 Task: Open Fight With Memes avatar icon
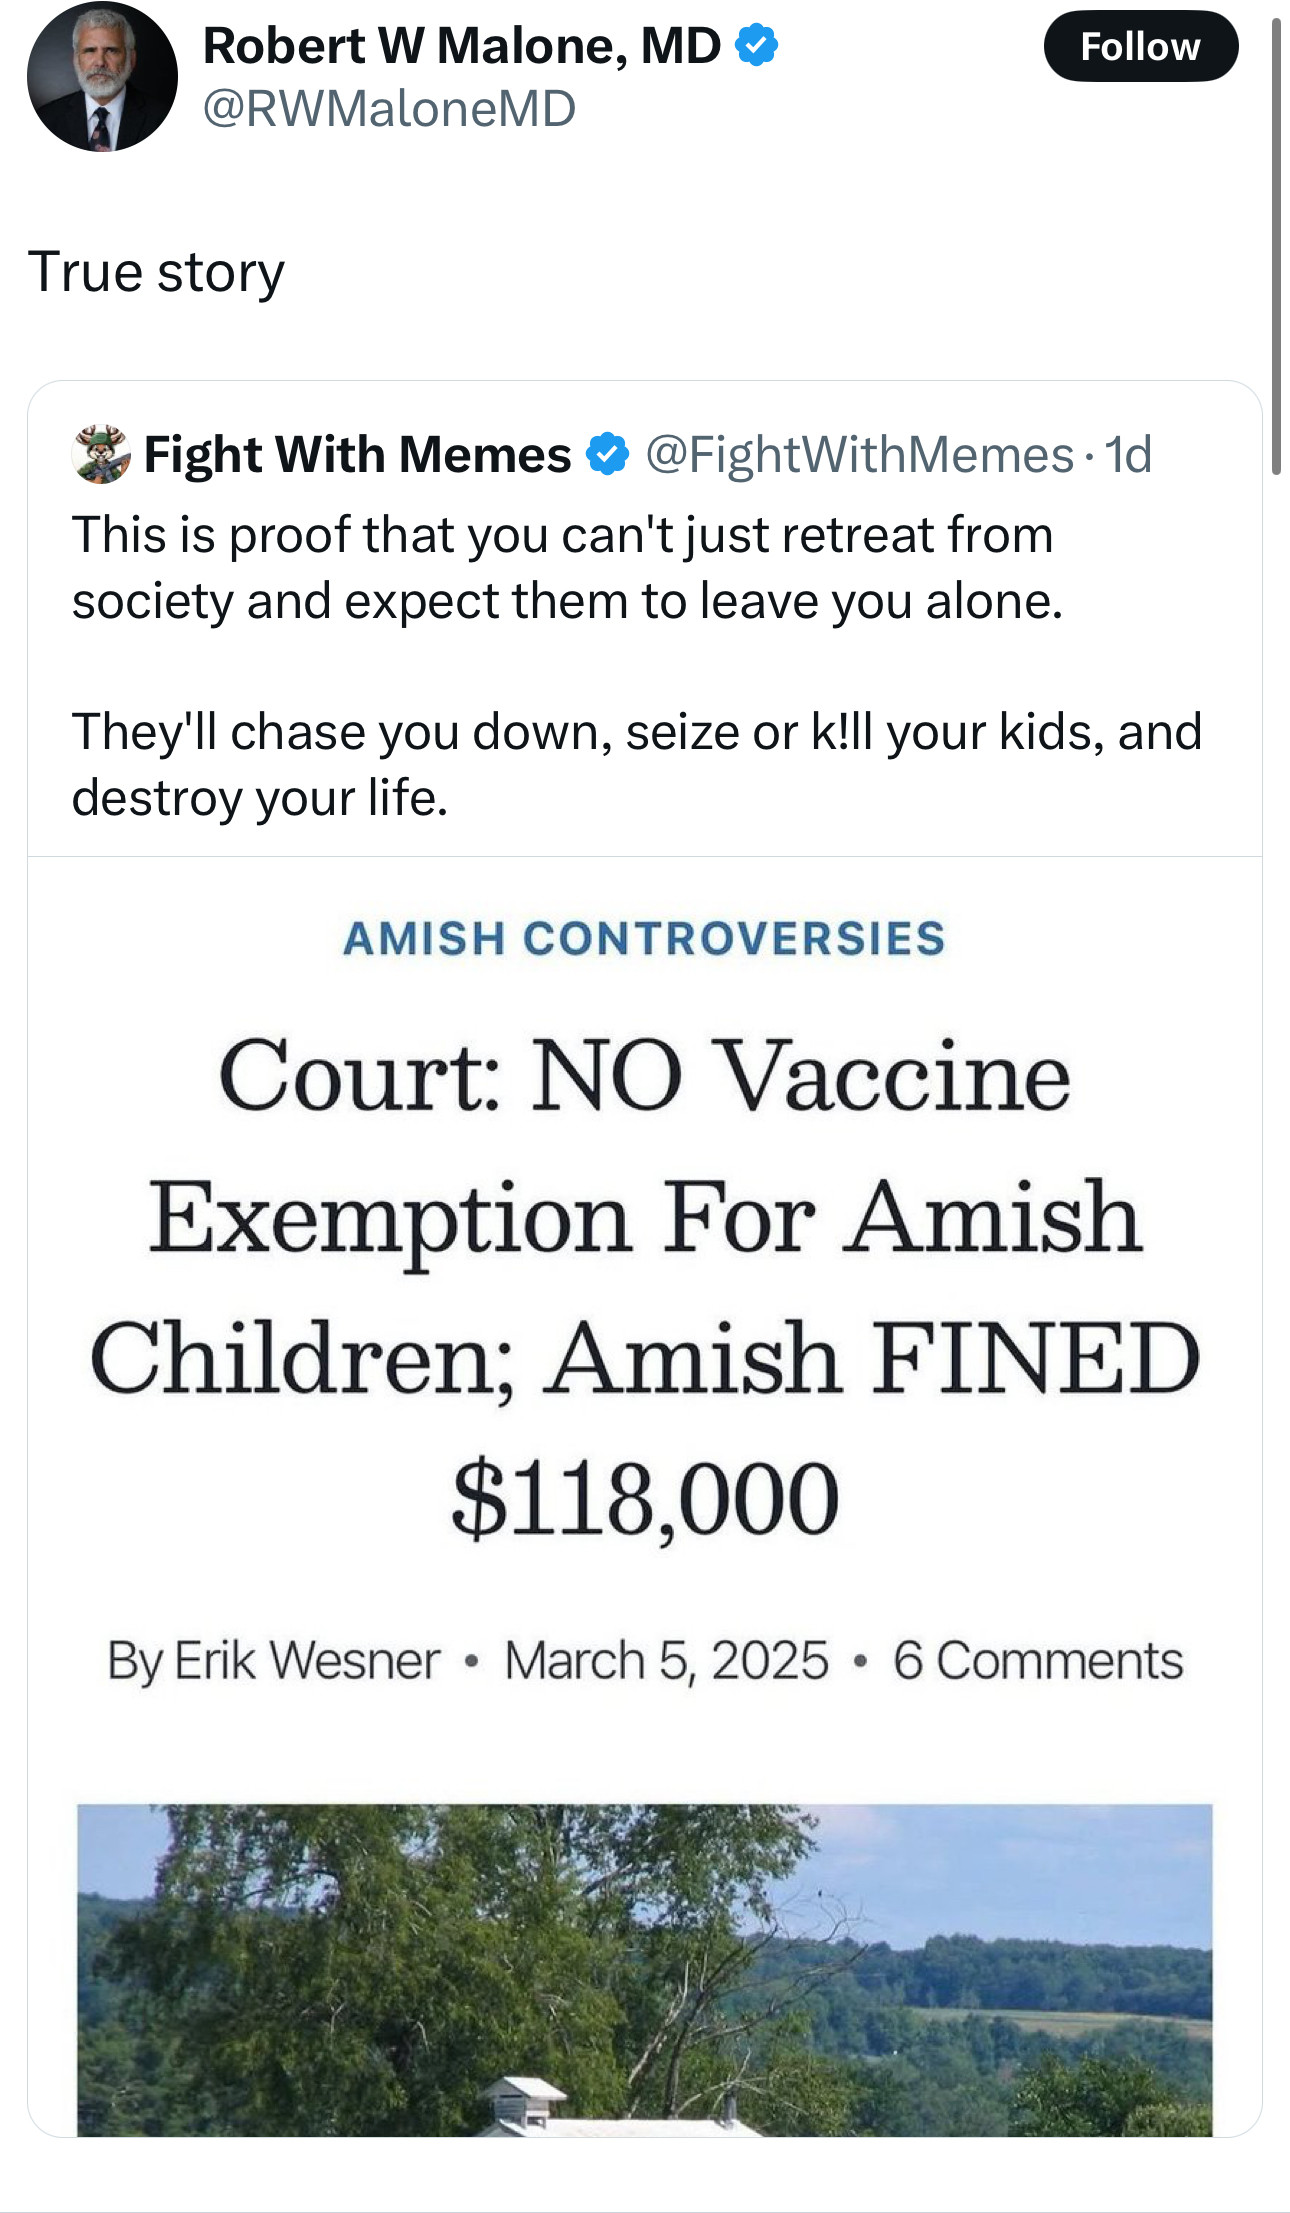pyautogui.click(x=101, y=455)
